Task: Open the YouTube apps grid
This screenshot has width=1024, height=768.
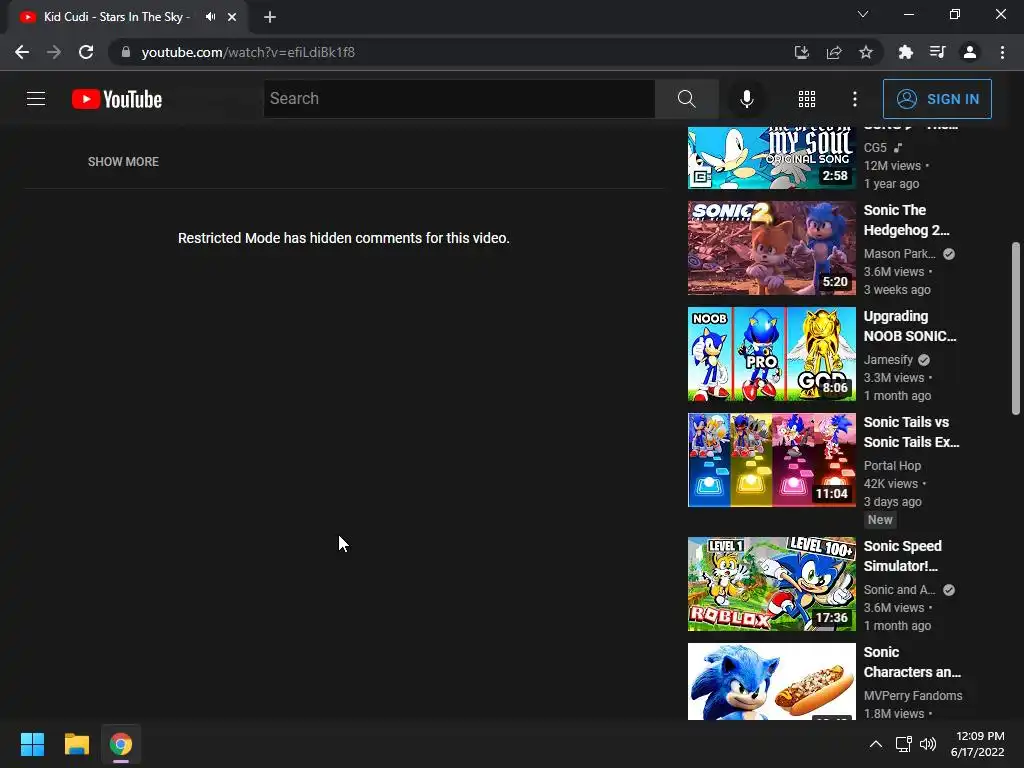Action: click(807, 99)
